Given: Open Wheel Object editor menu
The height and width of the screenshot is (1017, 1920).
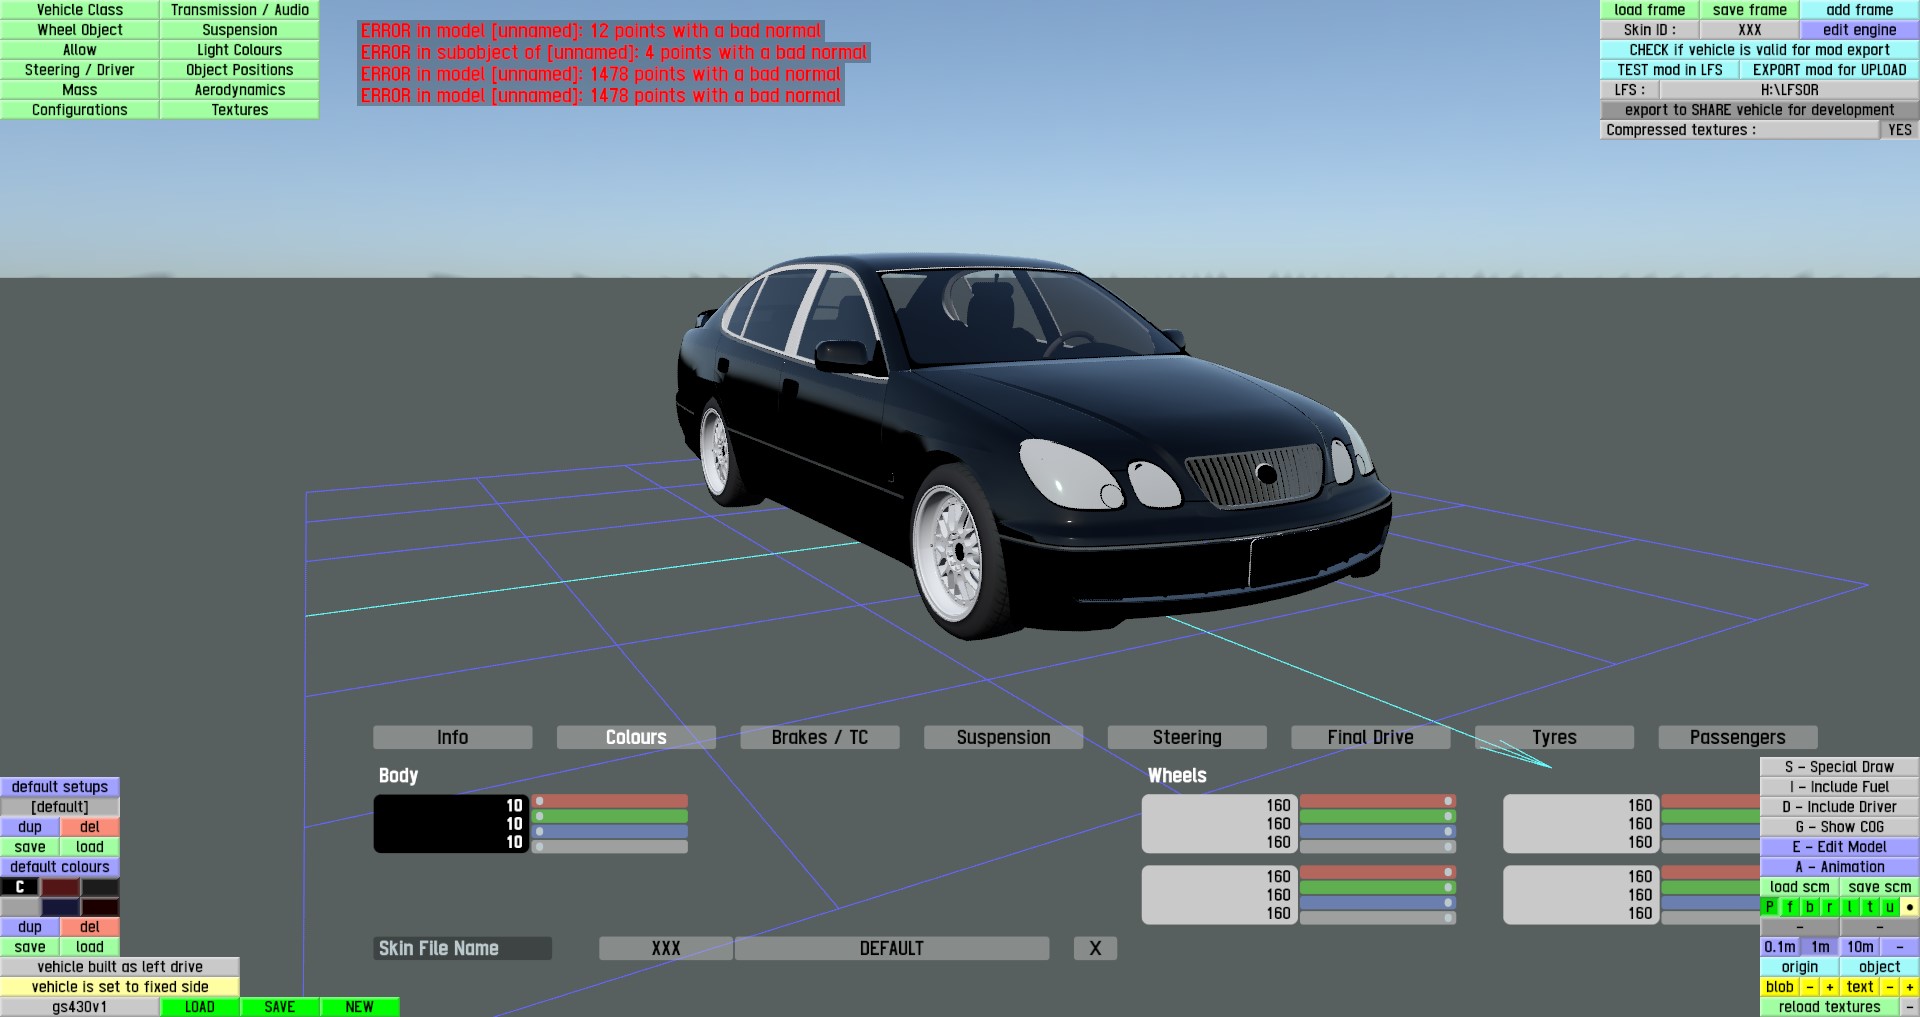Looking at the screenshot, I should click(80, 30).
